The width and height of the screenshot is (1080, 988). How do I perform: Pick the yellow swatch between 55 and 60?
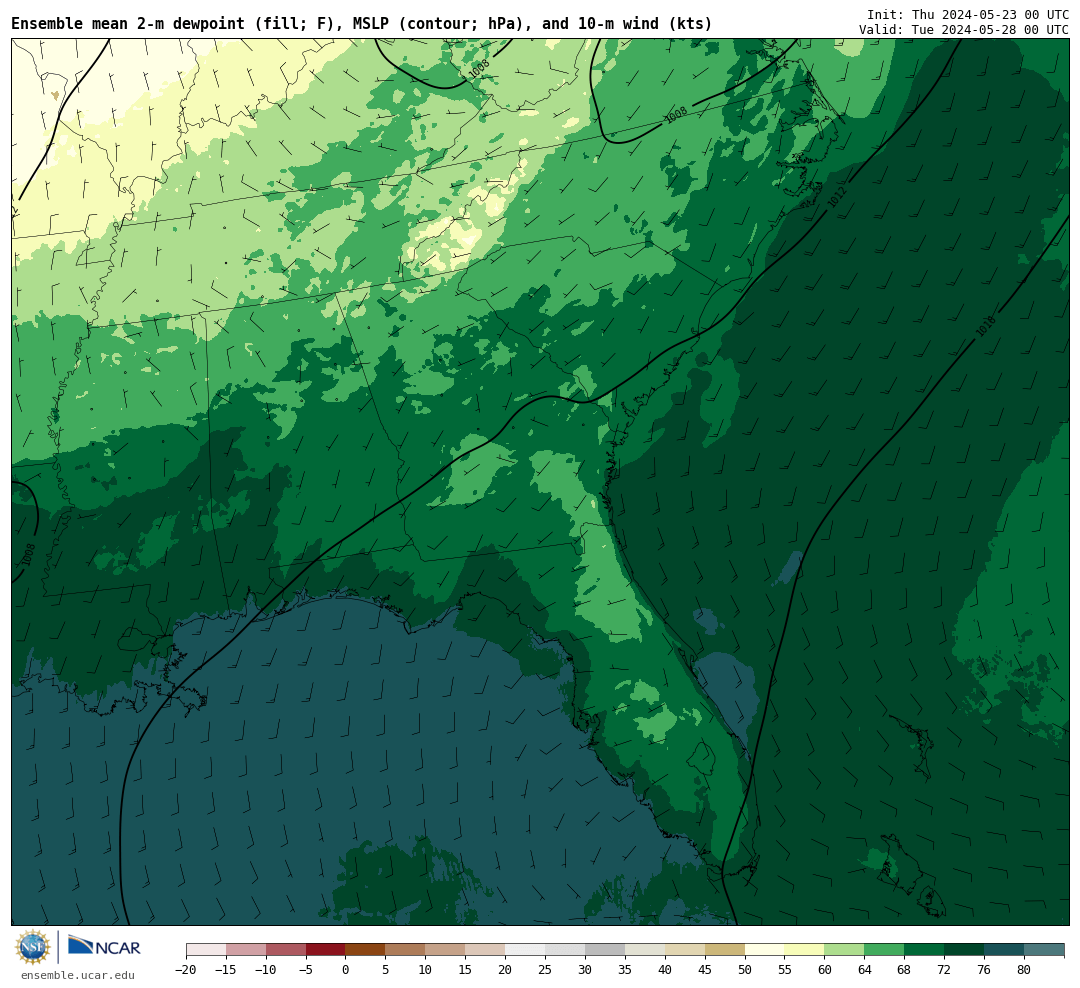[804, 950]
